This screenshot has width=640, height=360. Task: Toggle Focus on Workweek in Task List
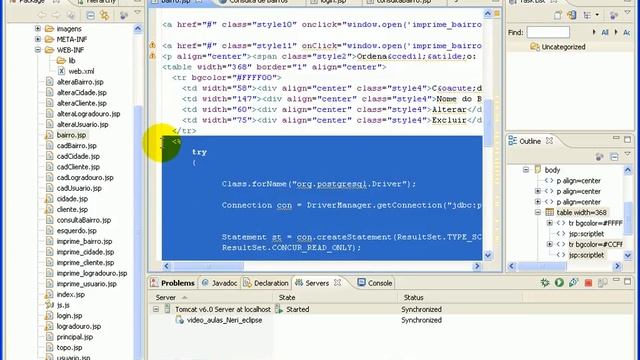613,16
